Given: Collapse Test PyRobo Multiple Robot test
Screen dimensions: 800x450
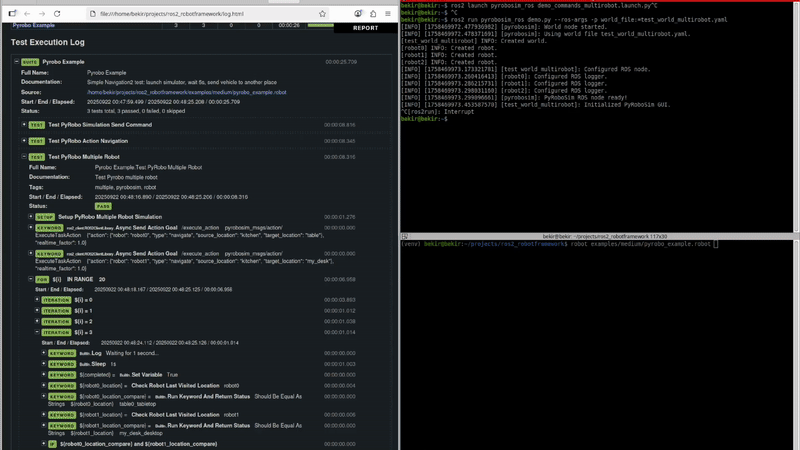Looking at the screenshot, I should (25, 157).
